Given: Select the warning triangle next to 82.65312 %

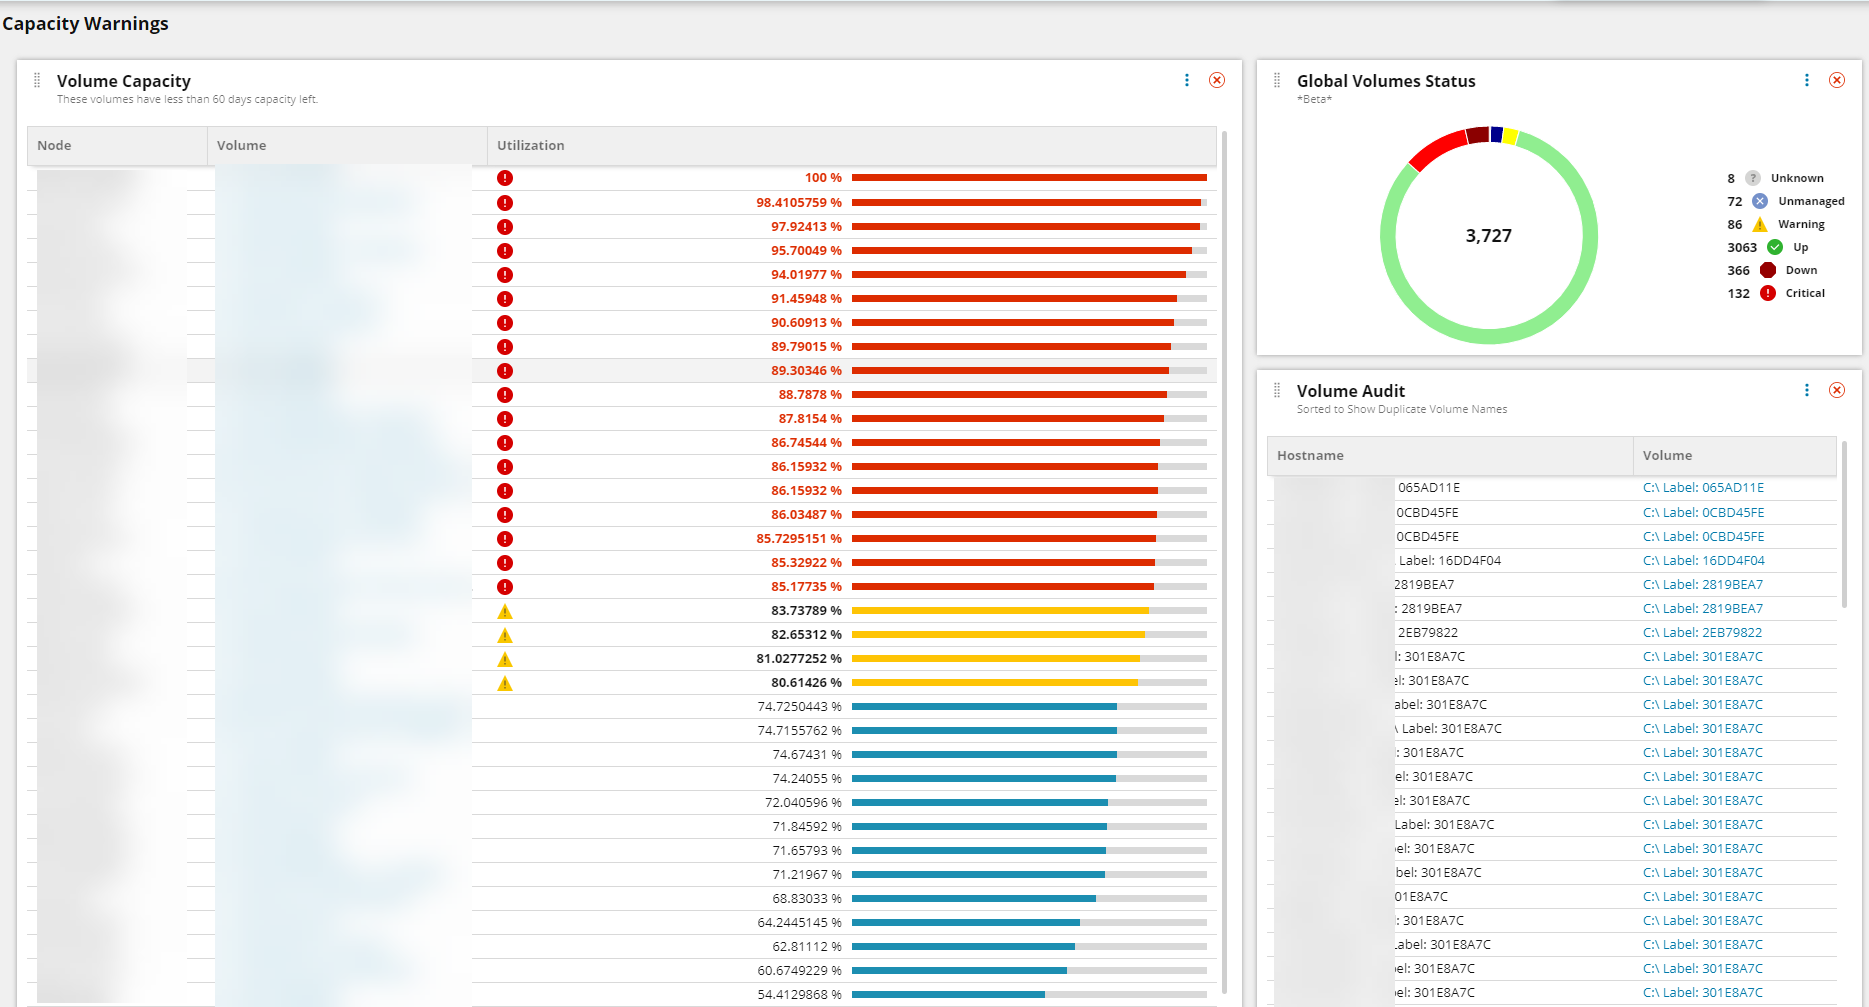Looking at the screenshot, I should coord(505,635).
